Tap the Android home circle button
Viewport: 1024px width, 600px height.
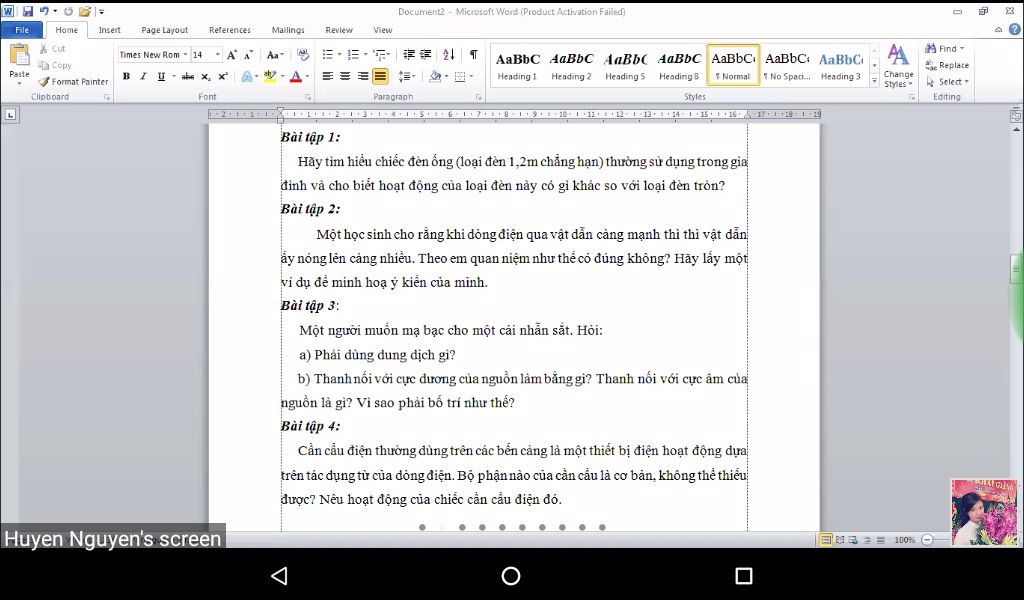click(x=511, y=575)
